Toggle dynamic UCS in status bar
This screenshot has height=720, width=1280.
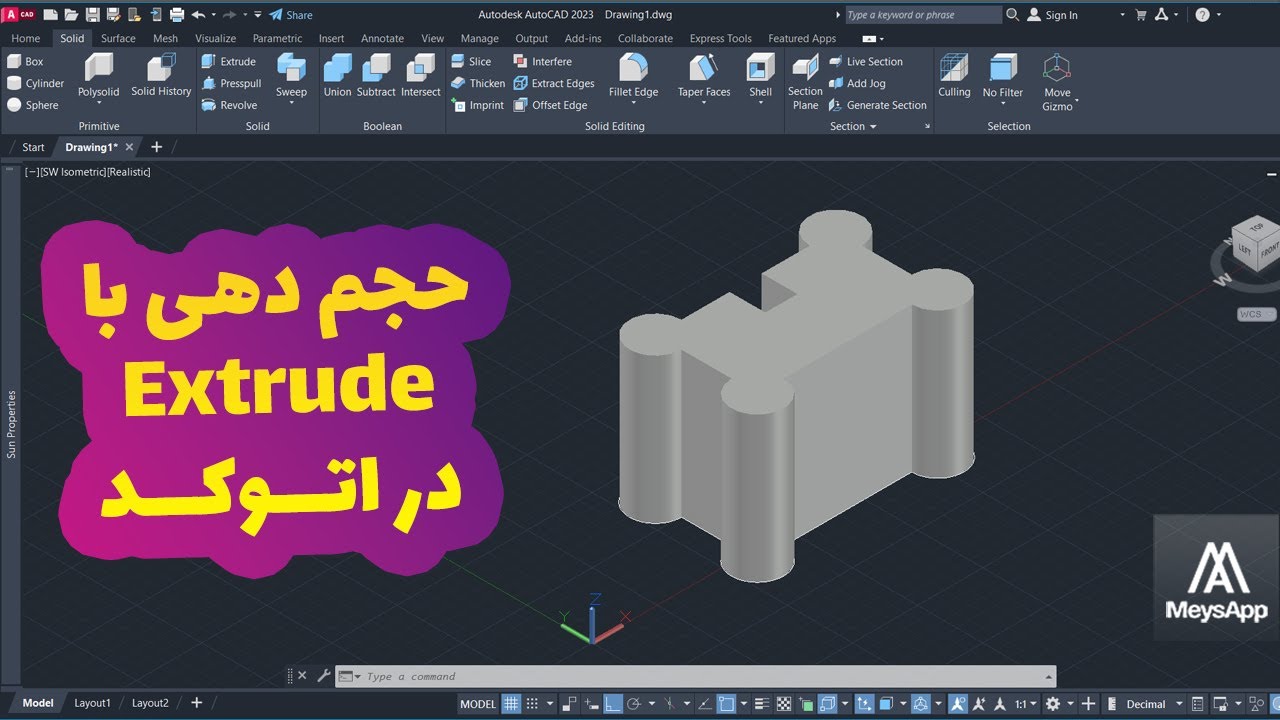(x=865, y=704)
